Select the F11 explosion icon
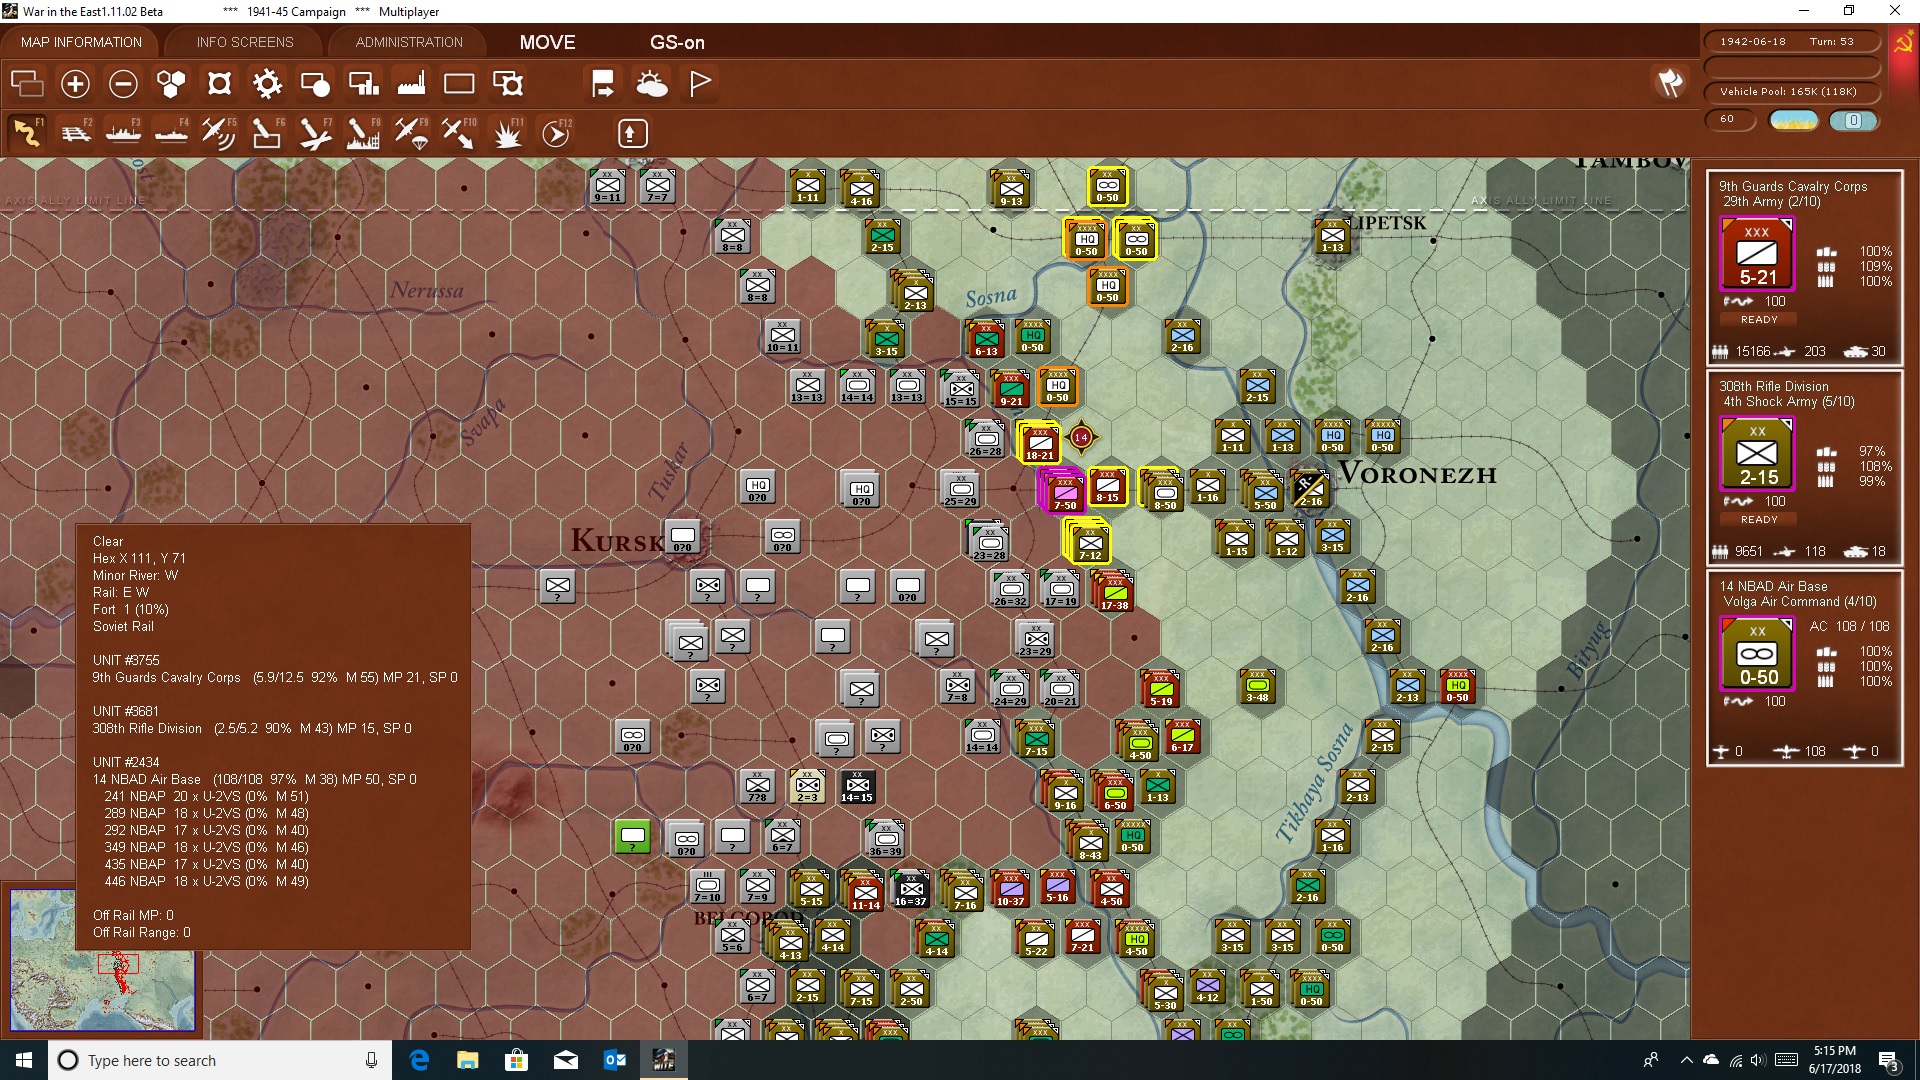Viewport: 1920px width, 1080px height. (507, 132)
